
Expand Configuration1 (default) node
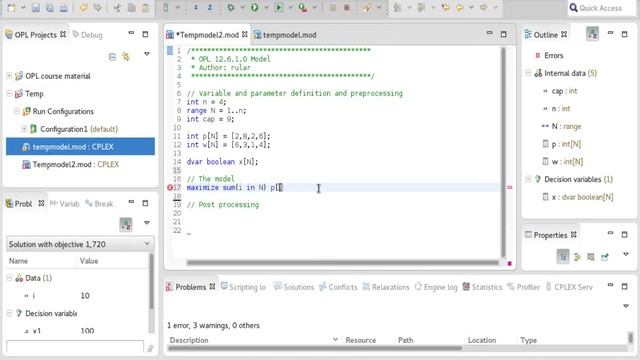24,129
